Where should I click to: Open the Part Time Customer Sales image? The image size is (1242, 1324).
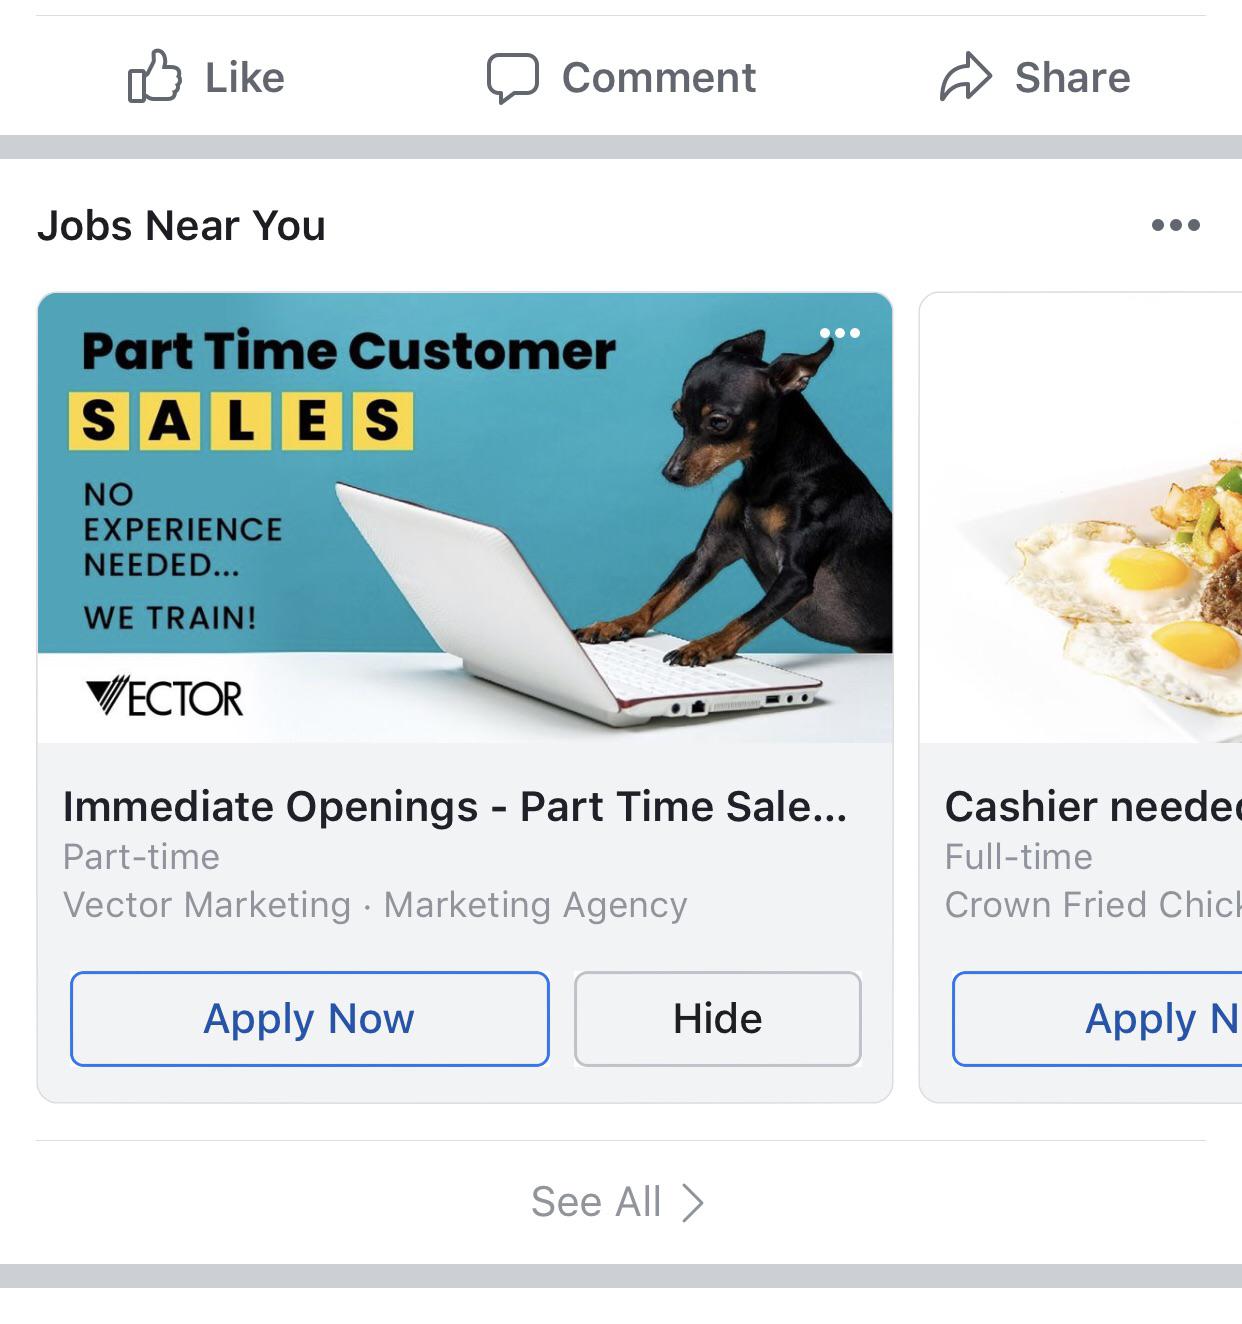[x=464, y=517]
